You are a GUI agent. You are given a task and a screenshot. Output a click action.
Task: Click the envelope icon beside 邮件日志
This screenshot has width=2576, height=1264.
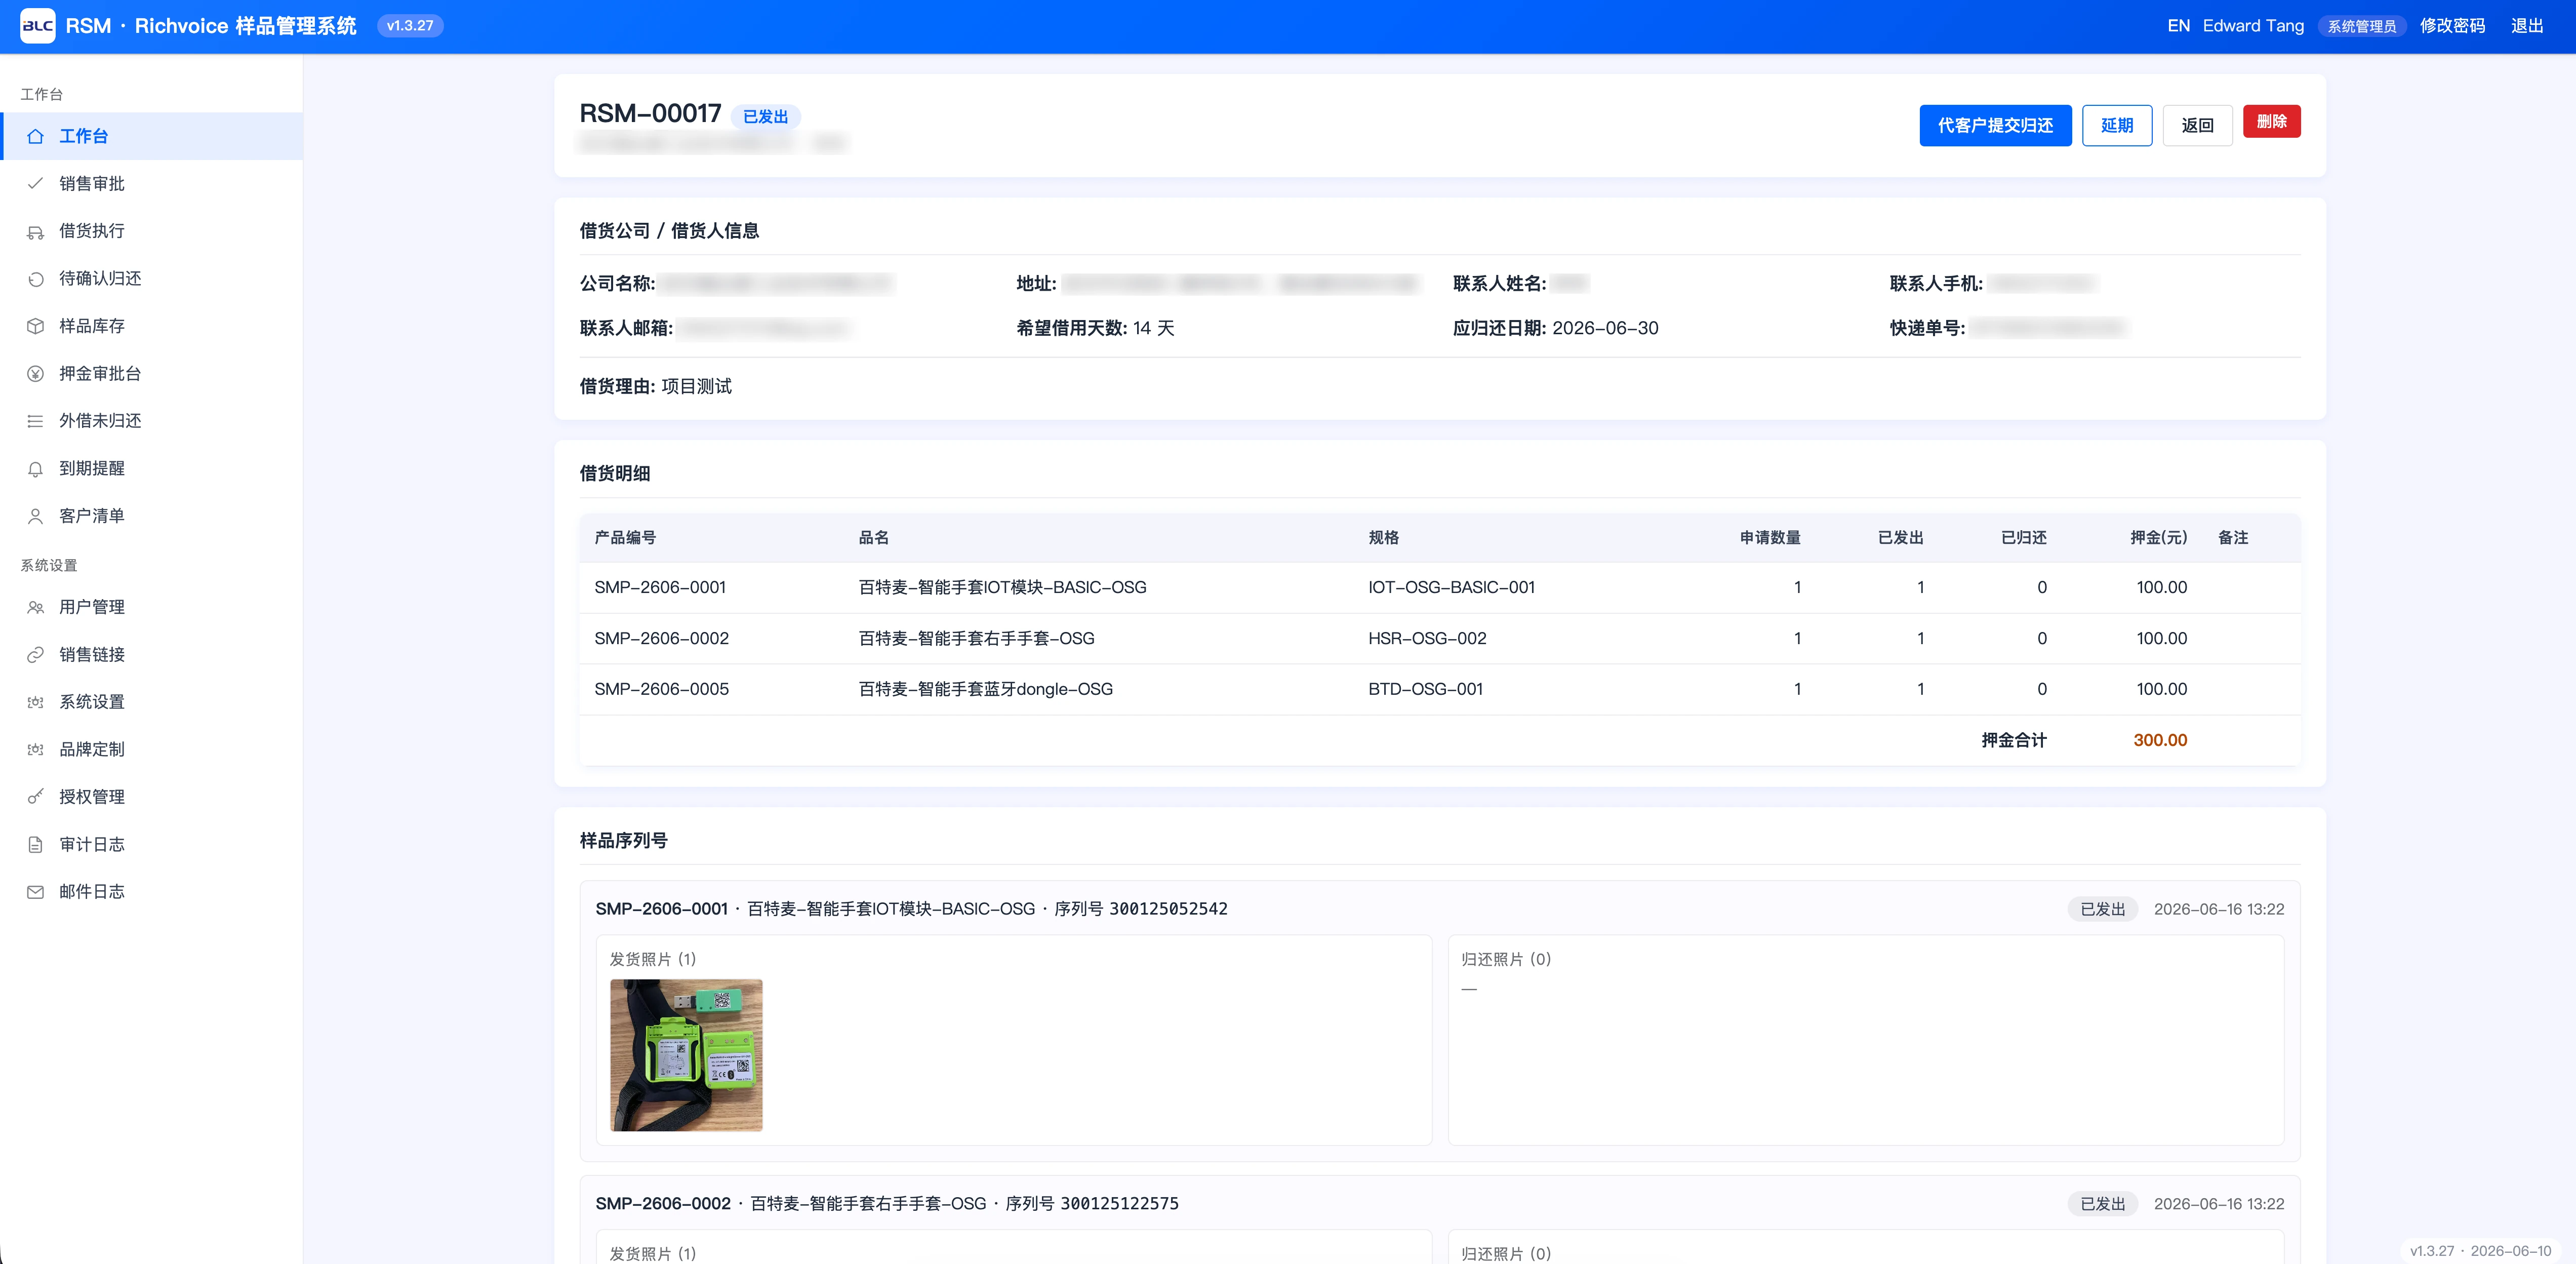coord(35,892)
